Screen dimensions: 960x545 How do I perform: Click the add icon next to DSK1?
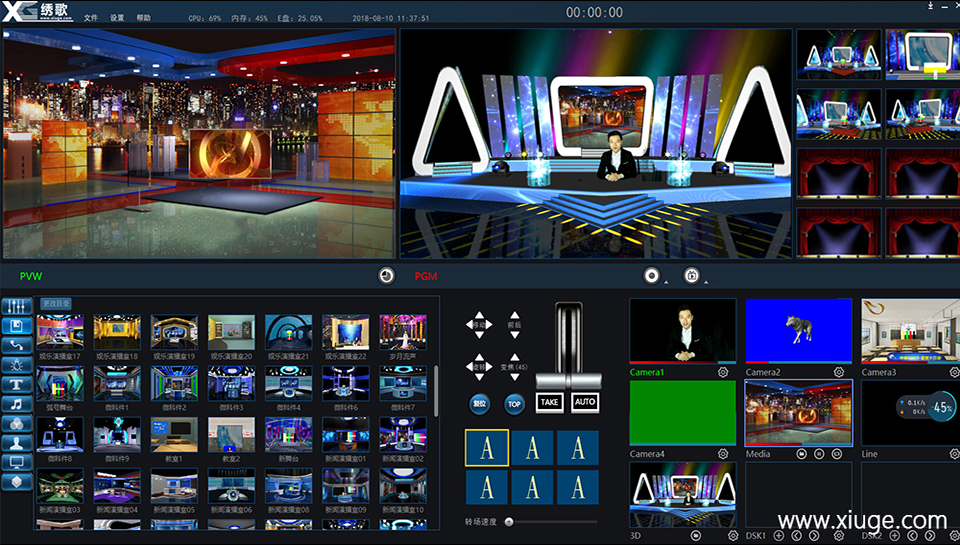point(778,536)
